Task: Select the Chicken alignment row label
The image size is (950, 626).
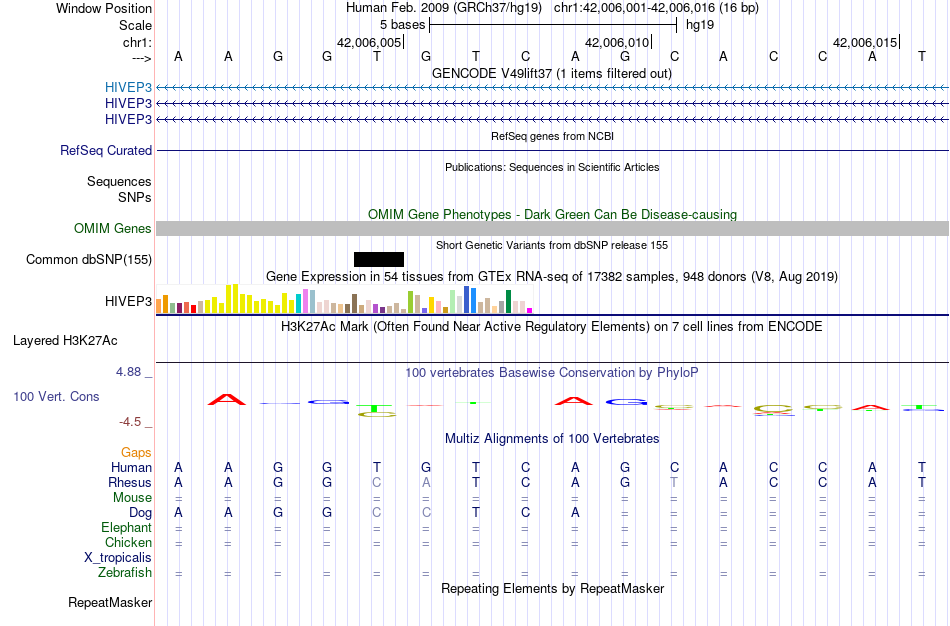Action: coord(128,542)
